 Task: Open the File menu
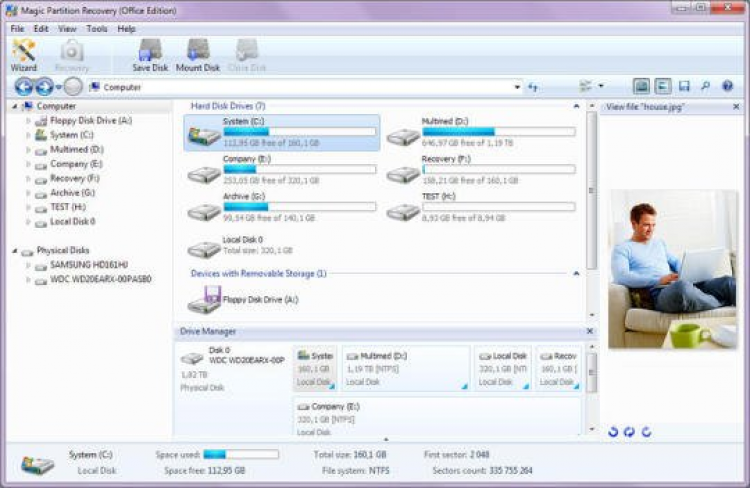click(17, 29)
